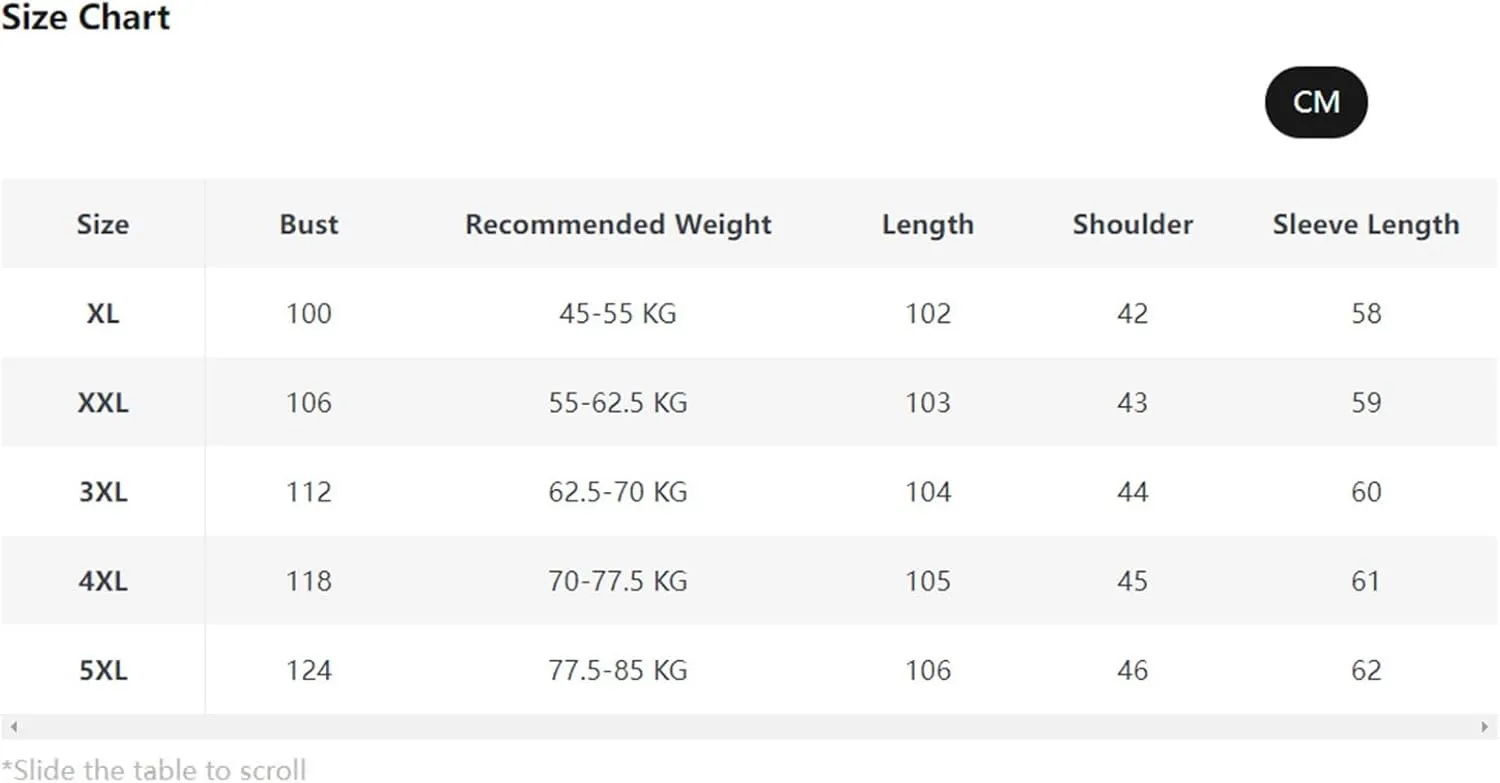This screenshot has height=783, width=1500.
Task: Select the XXL size row label
Action: [103, 403]
